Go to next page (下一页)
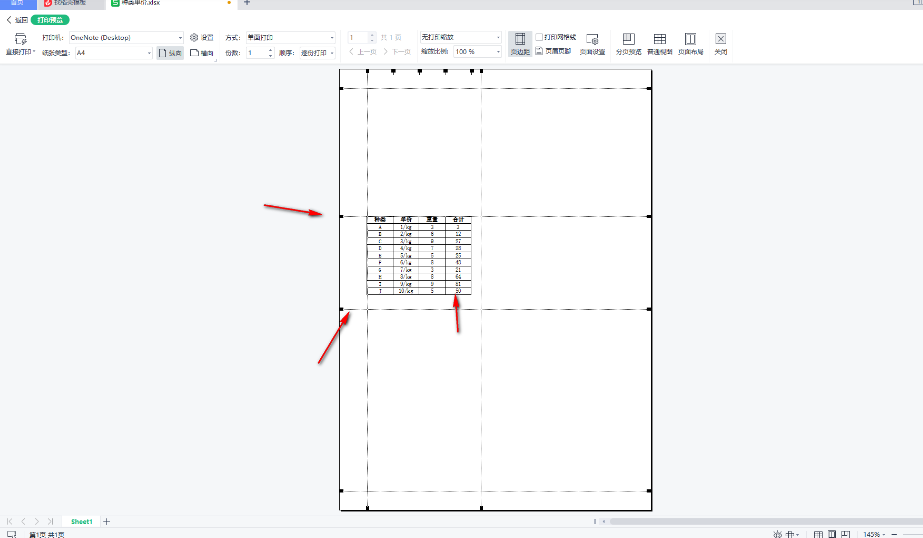The height and width of the screenshot is (538, 923). click(397, 52)
